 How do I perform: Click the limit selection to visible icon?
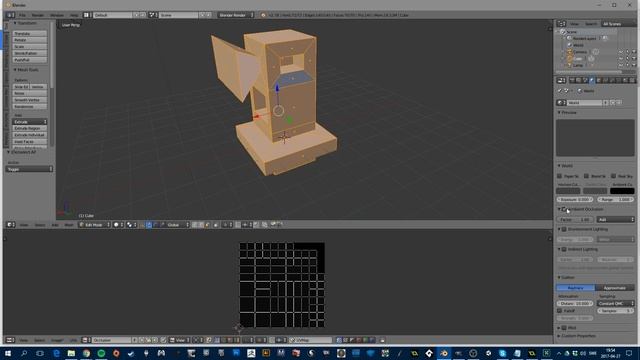(216, 225)
